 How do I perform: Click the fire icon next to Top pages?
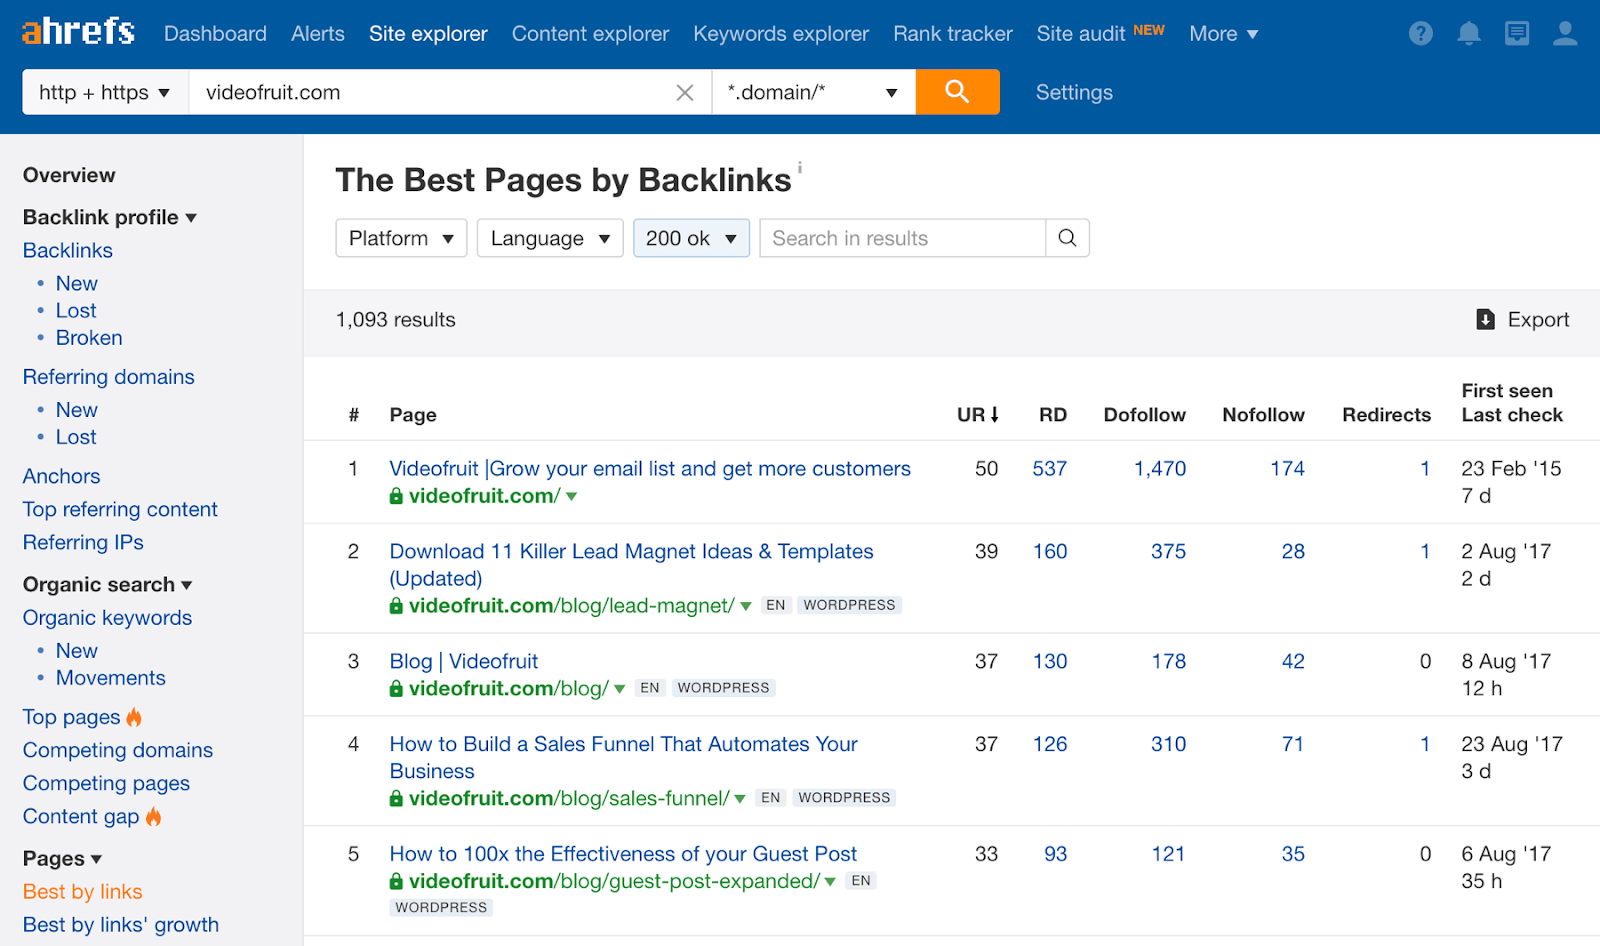[x=134, y=716]
